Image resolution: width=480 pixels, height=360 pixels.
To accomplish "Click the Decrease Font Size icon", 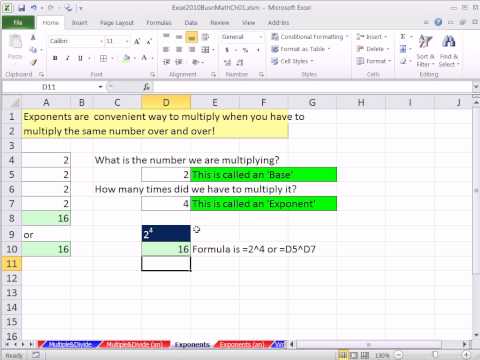I will pyautogui.click(x=149, y=41).
